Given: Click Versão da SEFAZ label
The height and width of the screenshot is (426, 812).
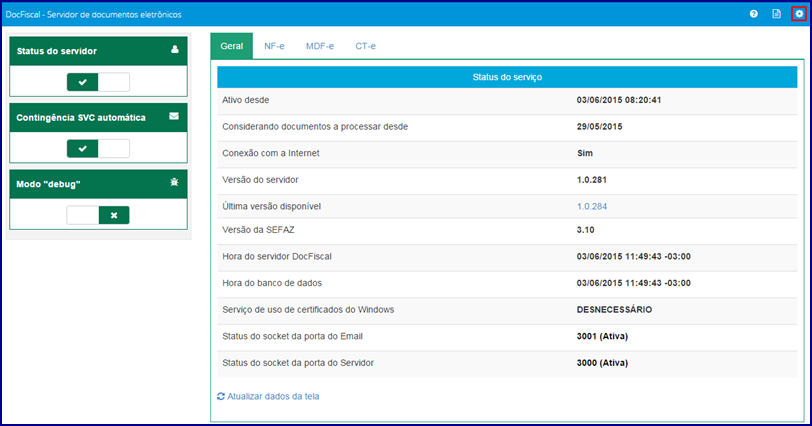Looking at the screenshot, I should pos(258,230).
